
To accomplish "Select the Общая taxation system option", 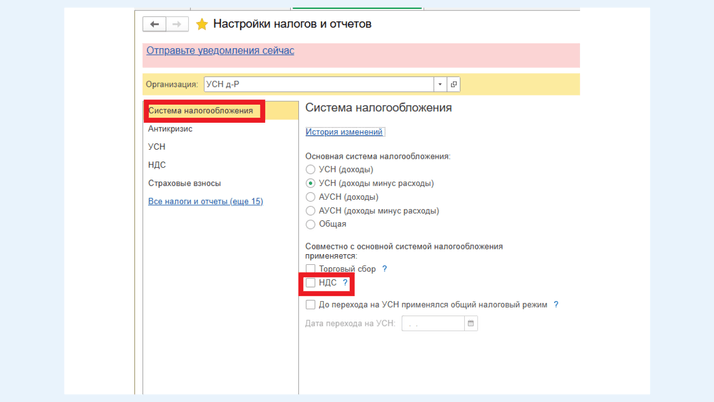I will point(310,224).
